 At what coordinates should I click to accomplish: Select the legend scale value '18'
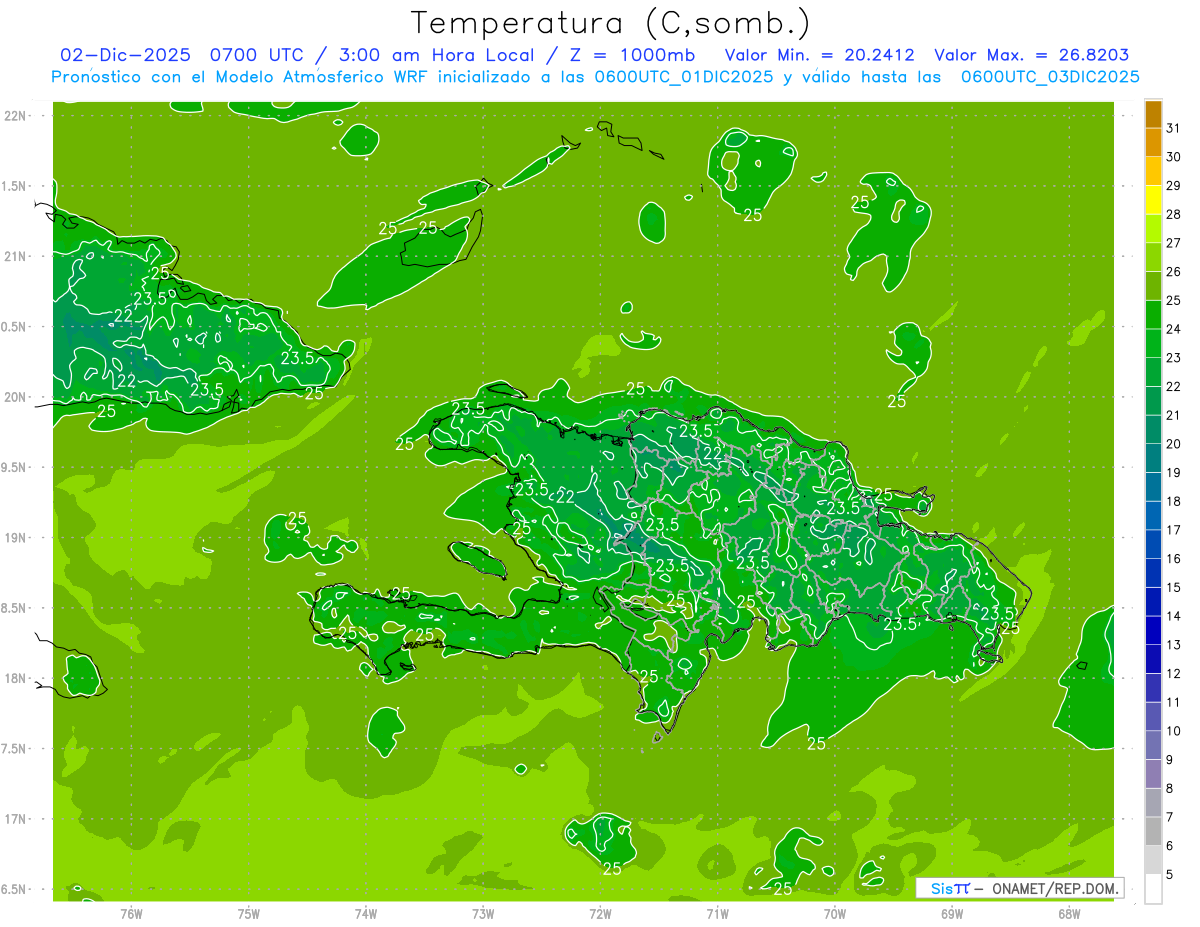pyautogui.click(x=1174, y=501)
